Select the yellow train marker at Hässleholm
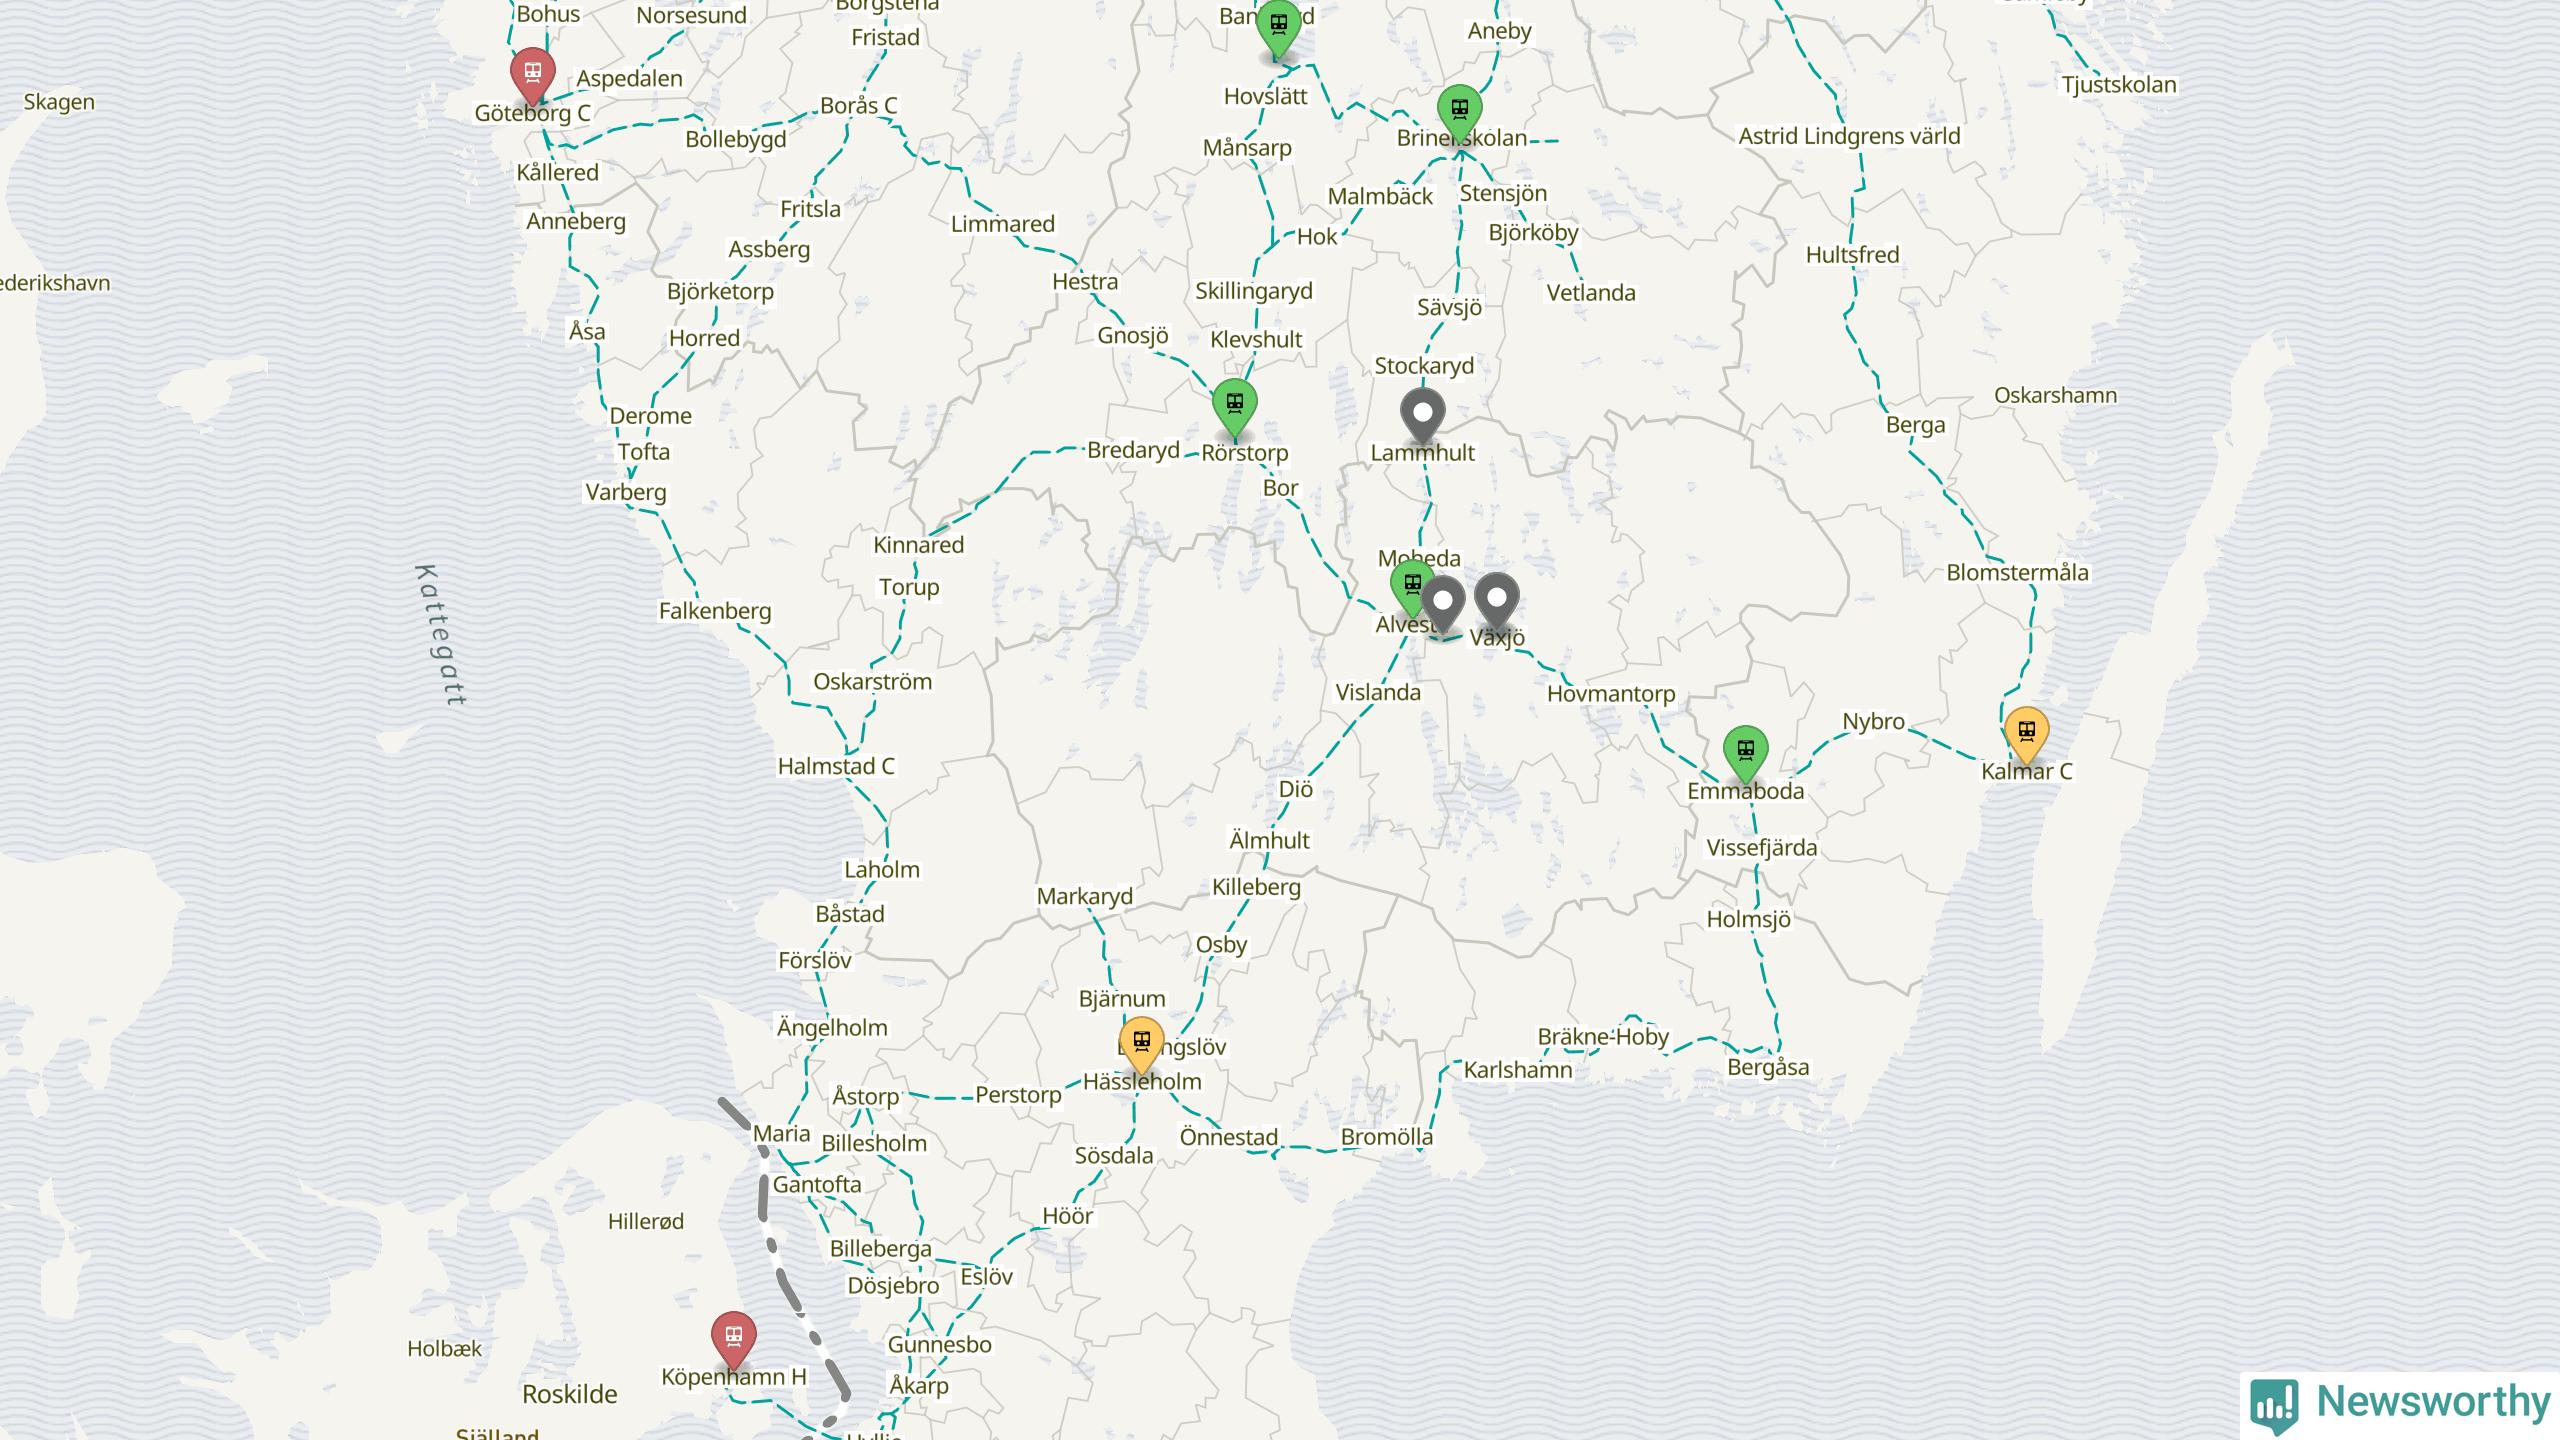2560x1440 pixels. 1141,1045
